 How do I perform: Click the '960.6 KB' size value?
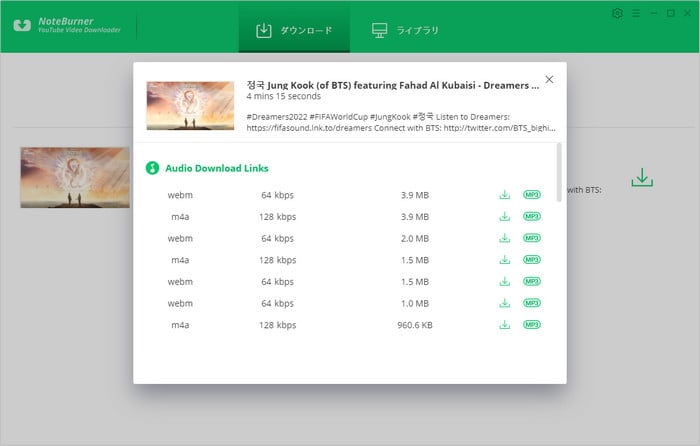[415, 325]
